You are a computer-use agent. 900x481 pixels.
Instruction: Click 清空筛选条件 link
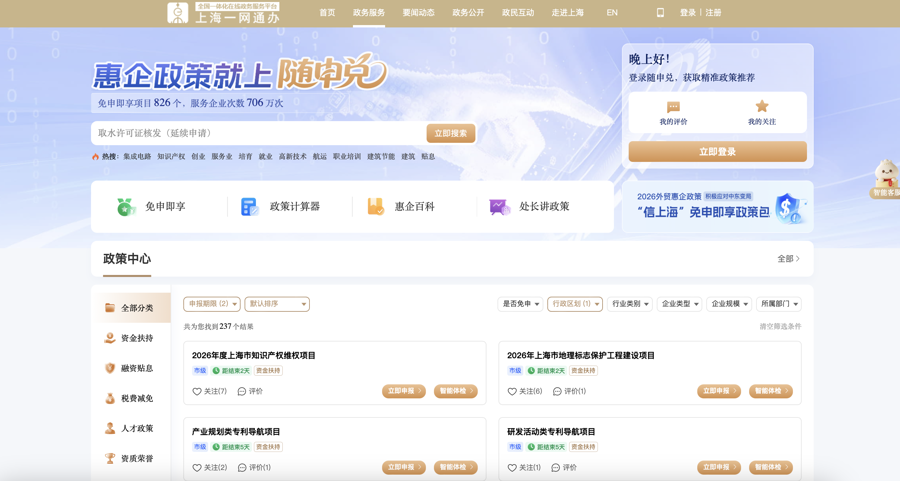click(x=780, y=327)
